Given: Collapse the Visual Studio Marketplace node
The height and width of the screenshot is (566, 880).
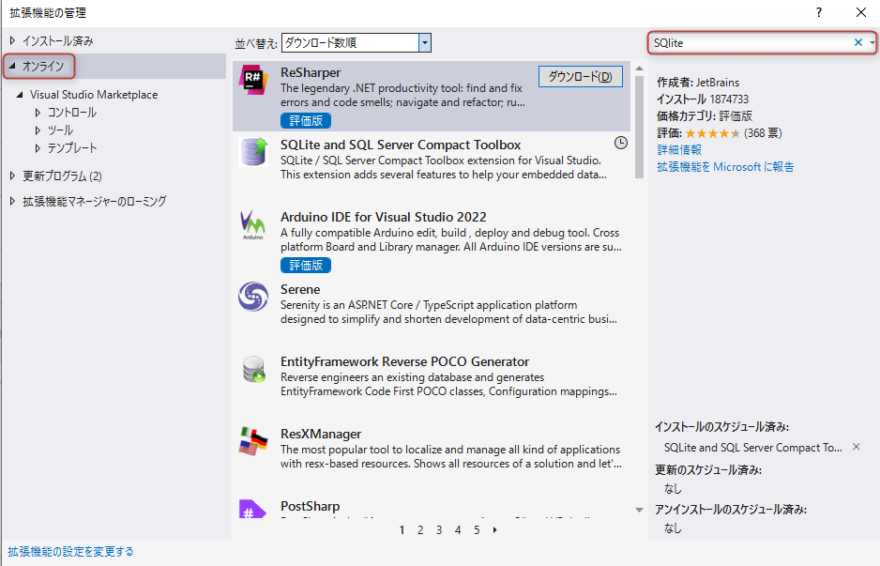Looking at the screenshot, I should tap(20, 94).
